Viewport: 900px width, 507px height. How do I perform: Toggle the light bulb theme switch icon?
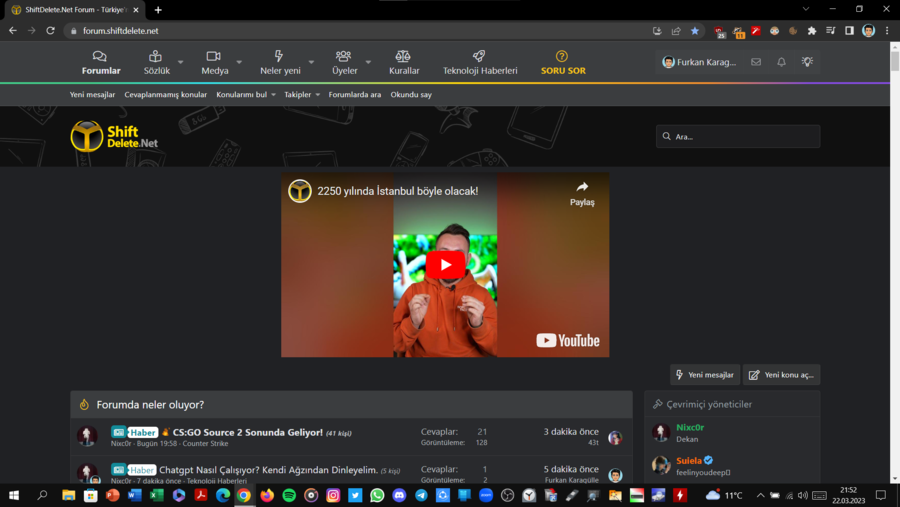click(x=807, y=61)
